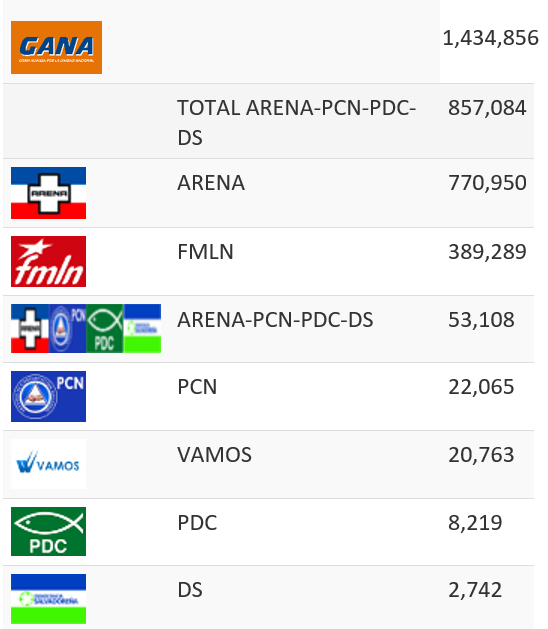The image size is (548, 629).
Task: Click the FMLN party name
Action: coord(205,252)
